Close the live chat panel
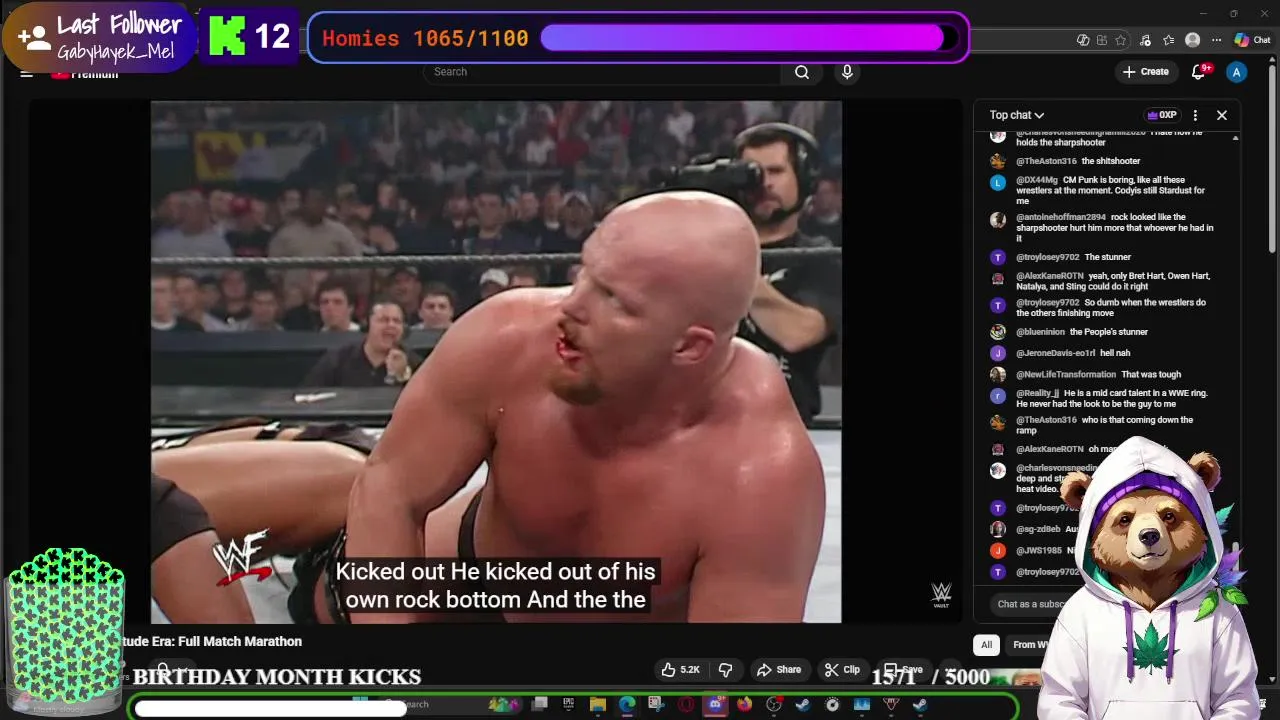Screen dimensions: 1280x720 (x=1221, y=115)
